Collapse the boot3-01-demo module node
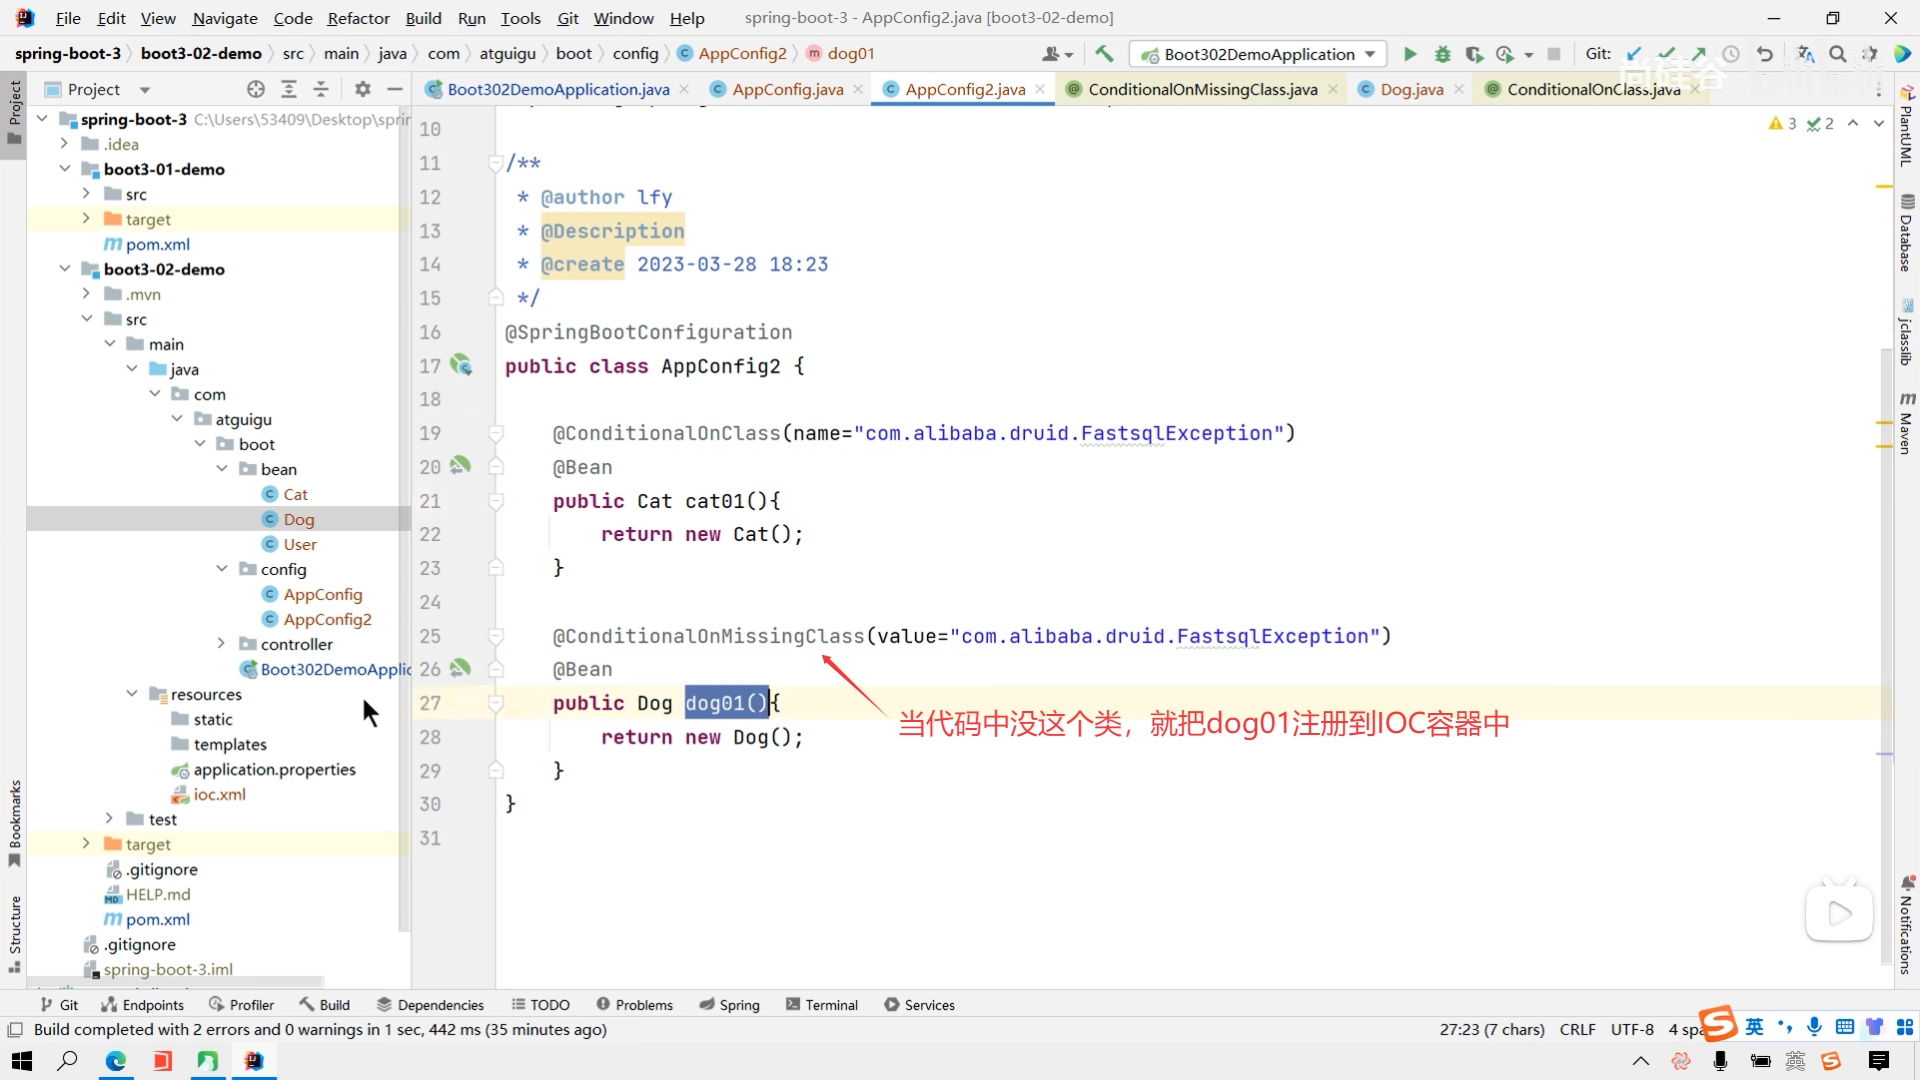The height and width of the screenshot is (1080, 1920). [65, 169]
